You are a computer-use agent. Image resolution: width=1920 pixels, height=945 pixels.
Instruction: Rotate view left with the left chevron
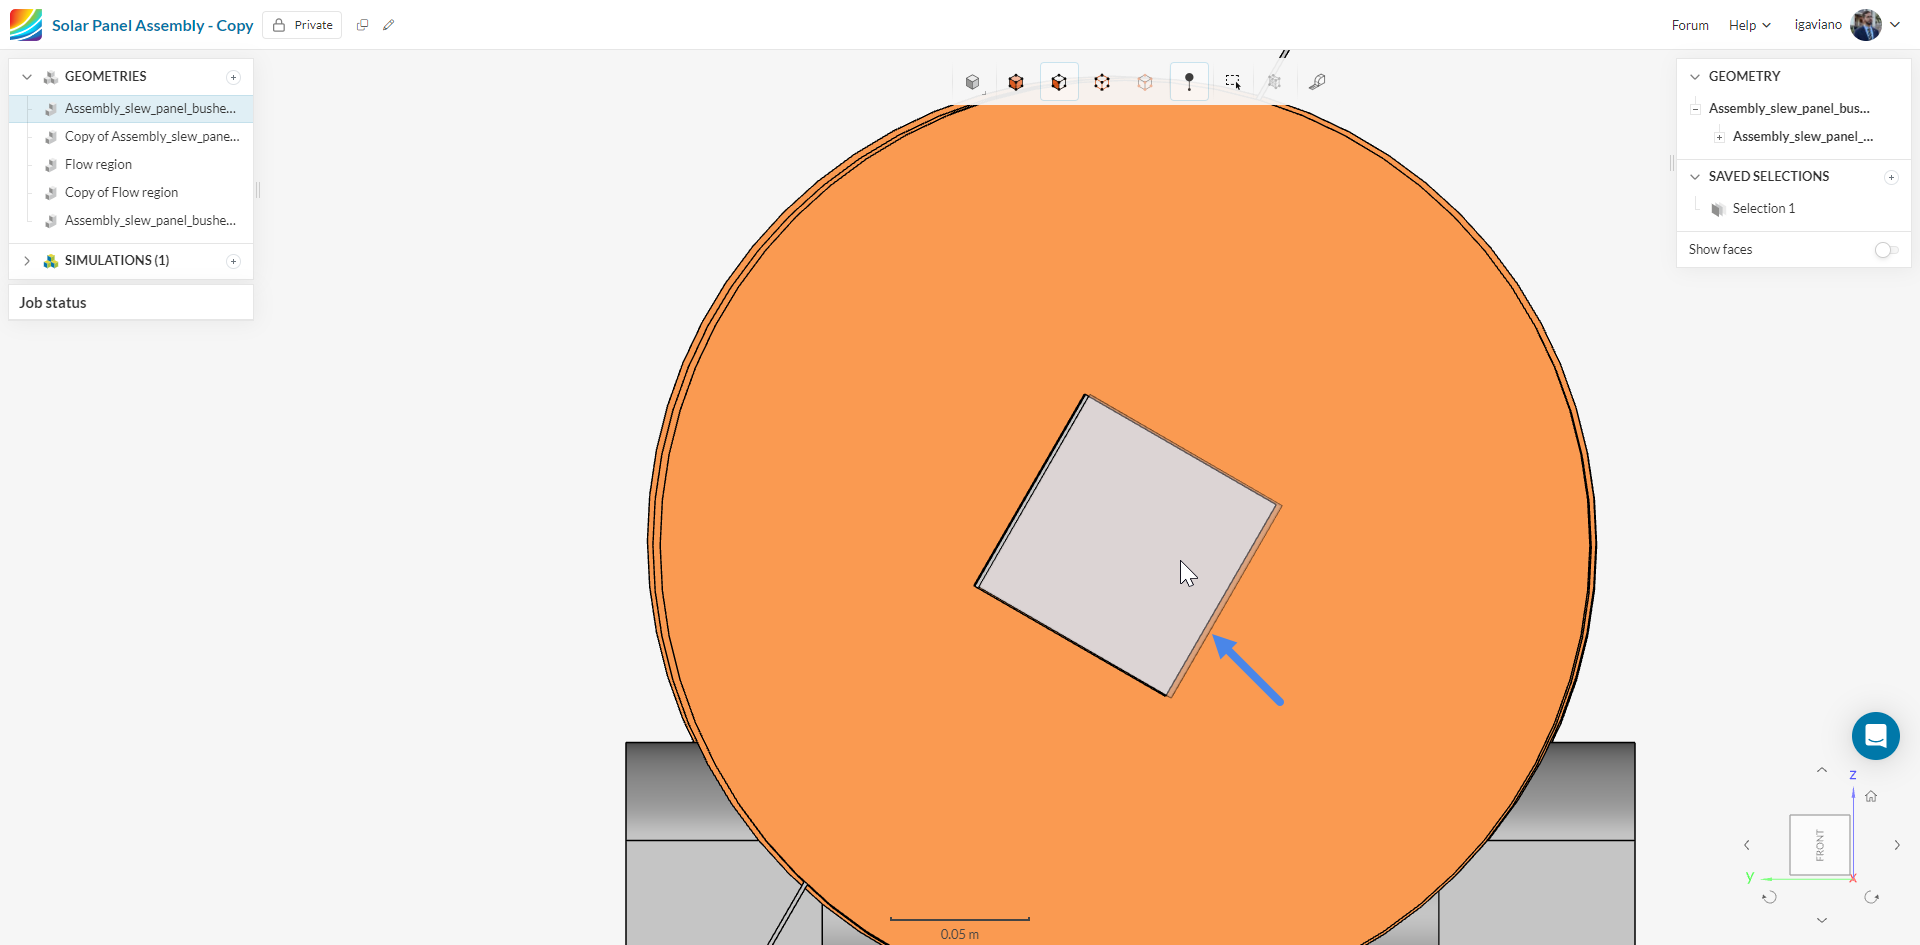[1747, 845]
